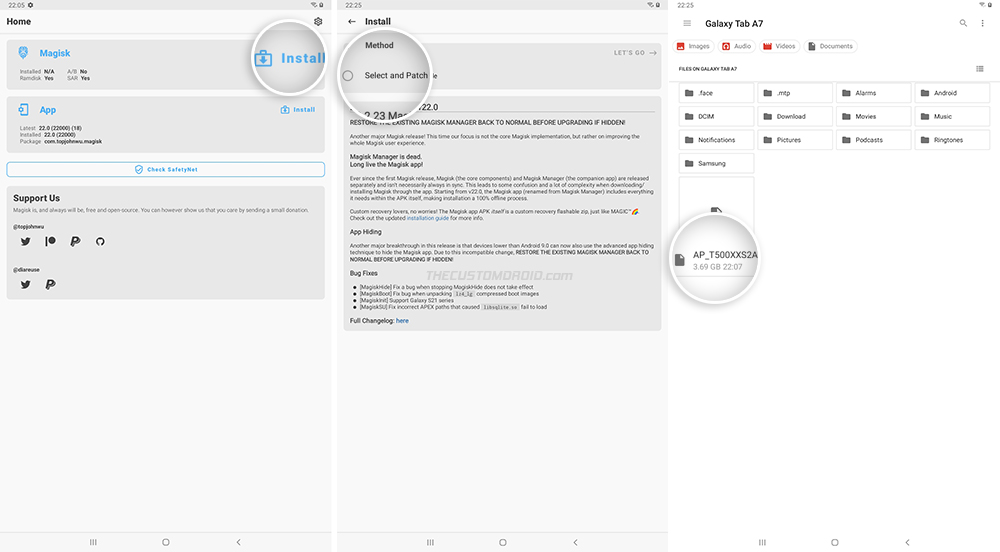Open the Movies folder
The image size is (1000, 552).
click(x=873, y=117)
